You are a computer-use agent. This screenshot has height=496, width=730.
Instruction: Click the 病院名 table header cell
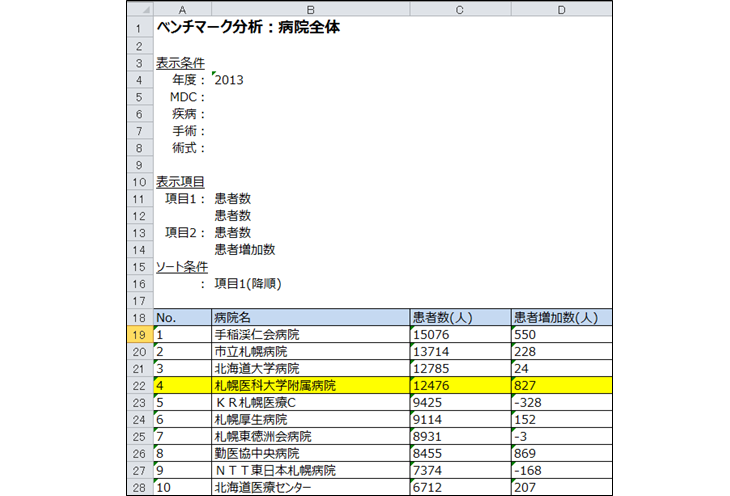click(x=311, y=318)
